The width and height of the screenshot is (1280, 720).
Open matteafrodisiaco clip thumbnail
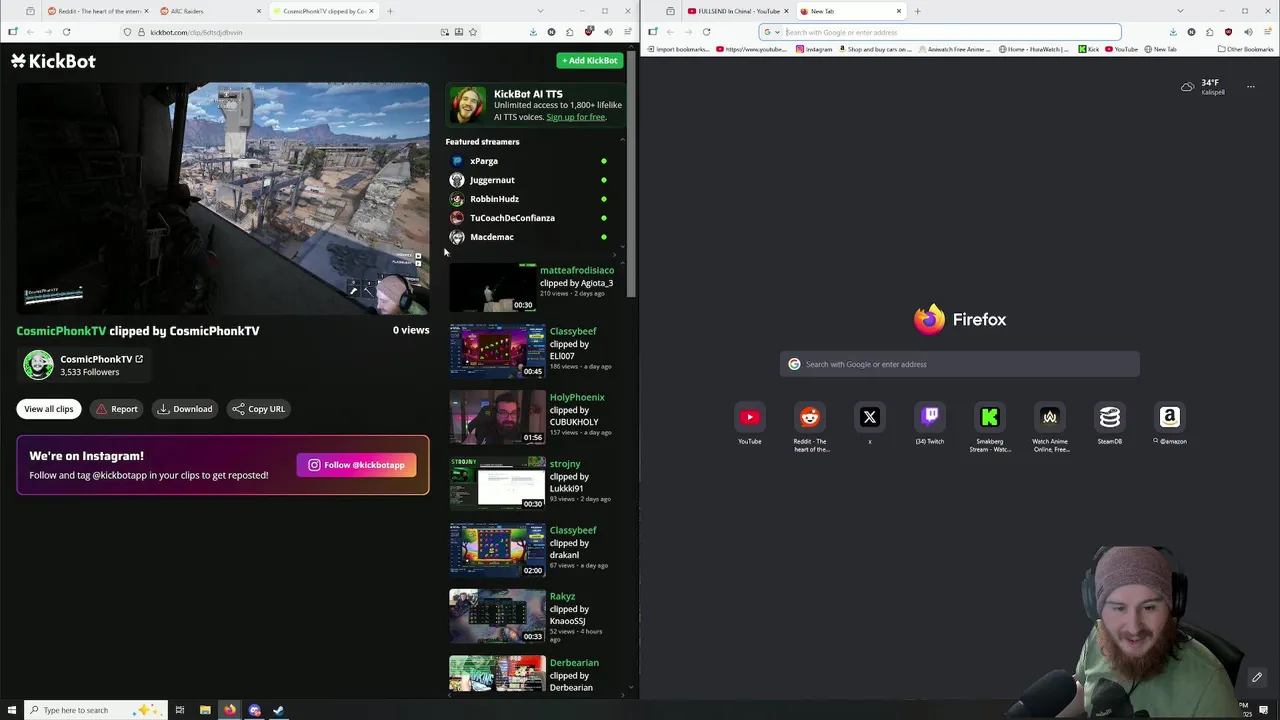coord(493,288)
